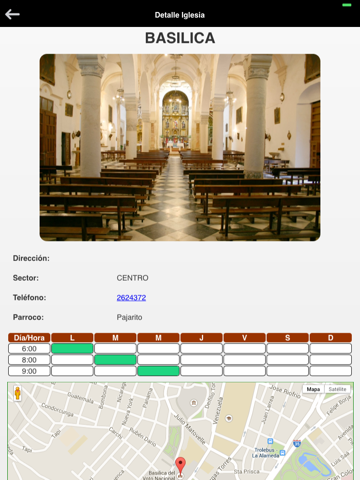The width and height of the screenshot is (360, 480).
Task: Switch map to Satélite view
Action: pyautogui.click(x=337, y=389)
